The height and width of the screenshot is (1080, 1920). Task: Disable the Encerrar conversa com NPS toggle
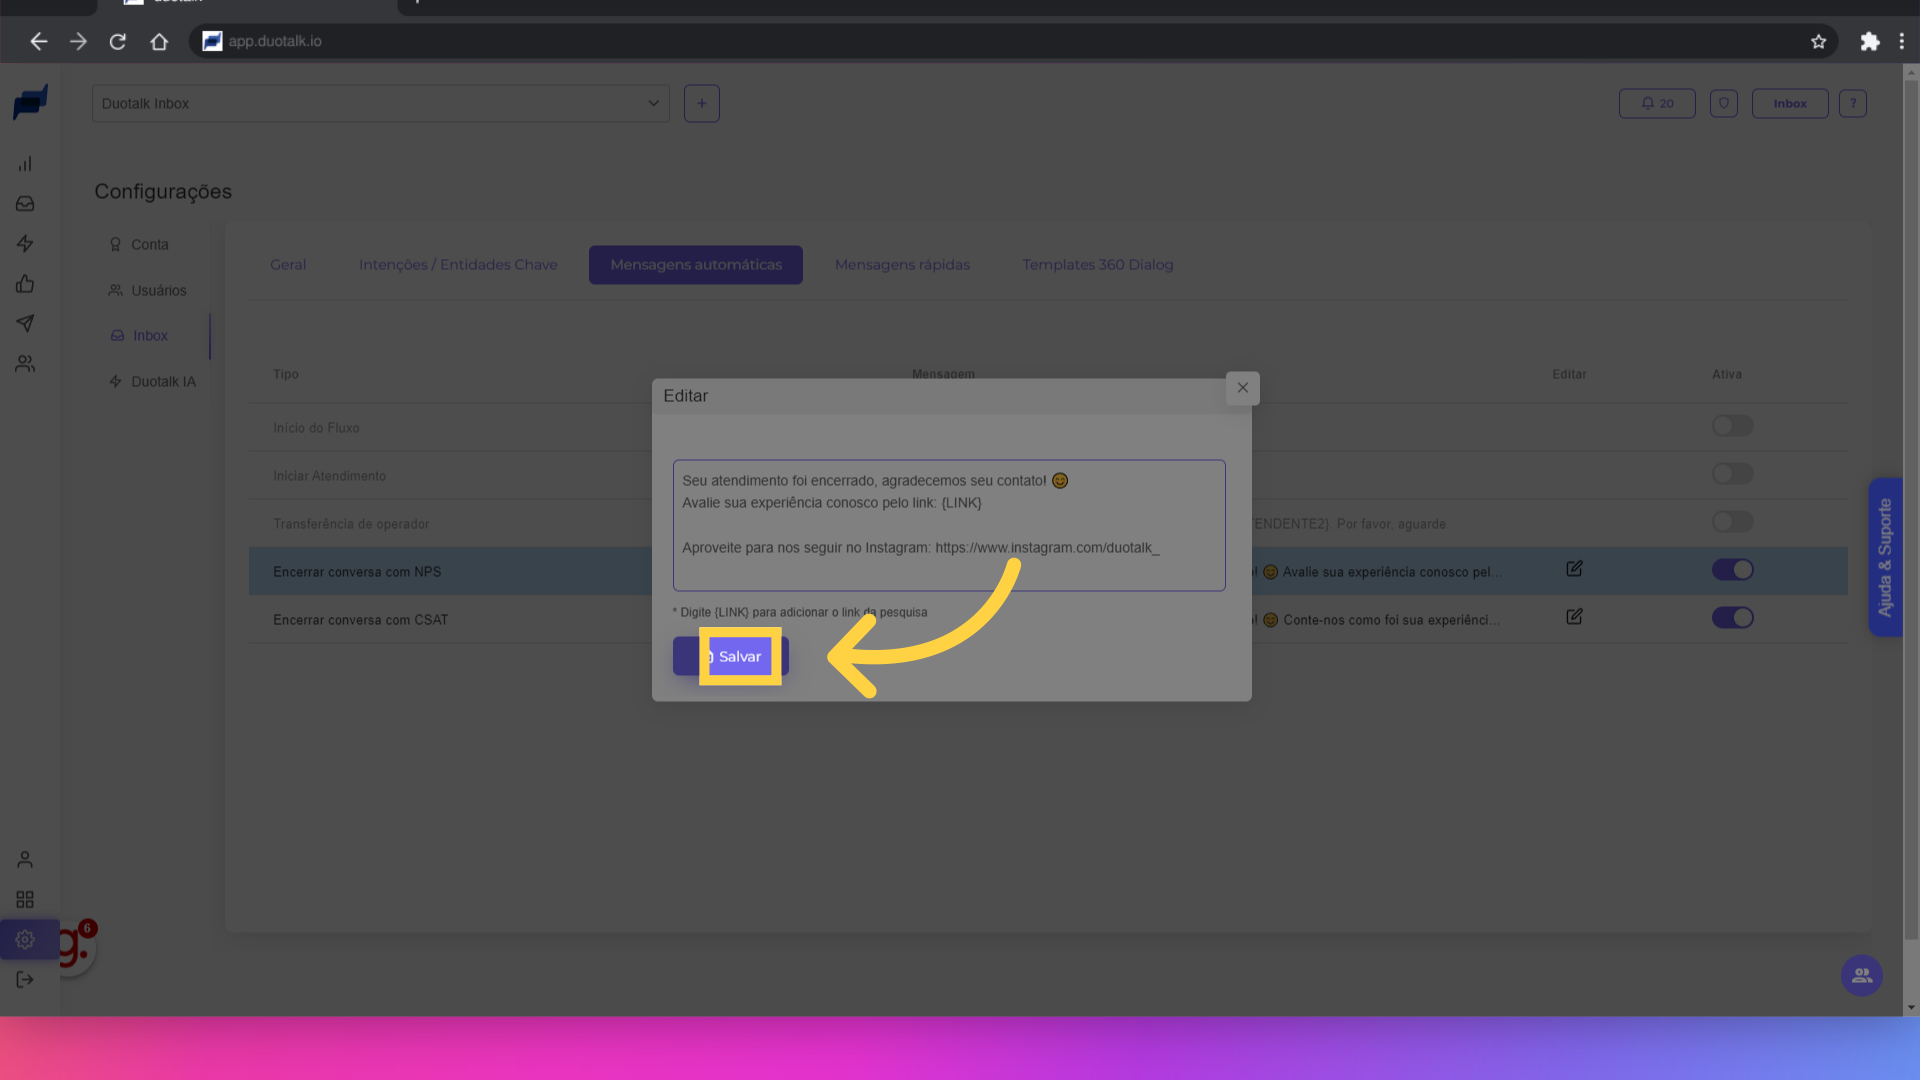pyautogui.click(x=1732, y=570)
